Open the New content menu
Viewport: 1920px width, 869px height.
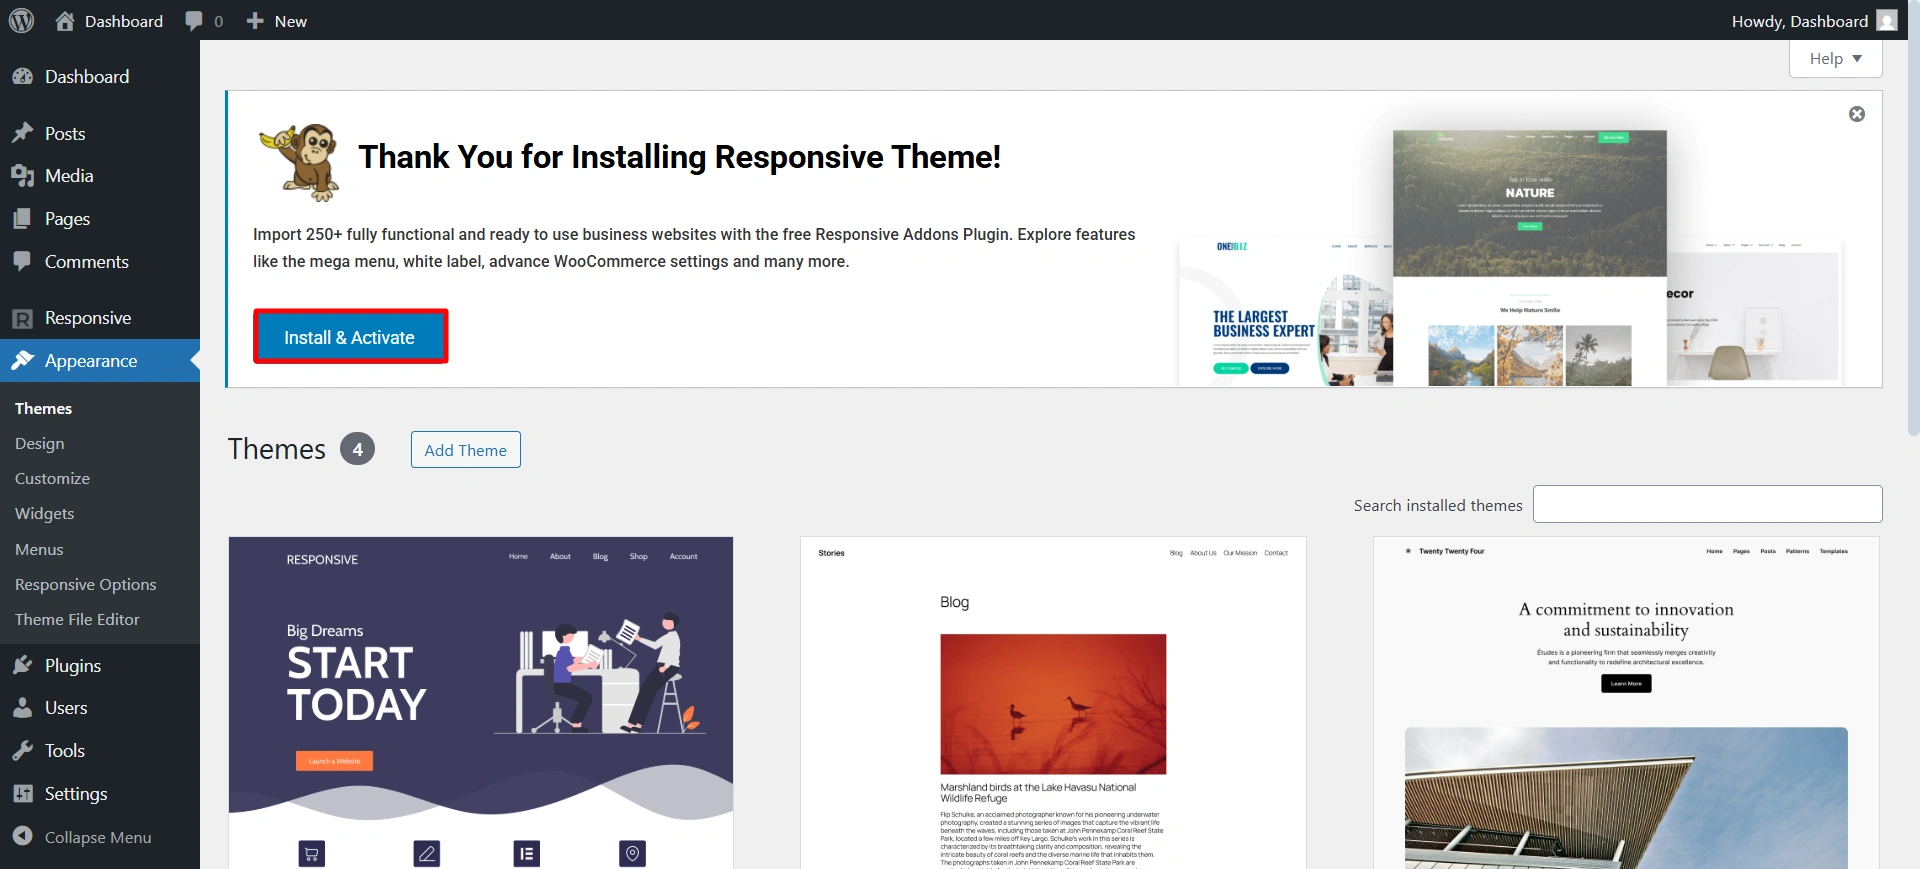point(277,21)
